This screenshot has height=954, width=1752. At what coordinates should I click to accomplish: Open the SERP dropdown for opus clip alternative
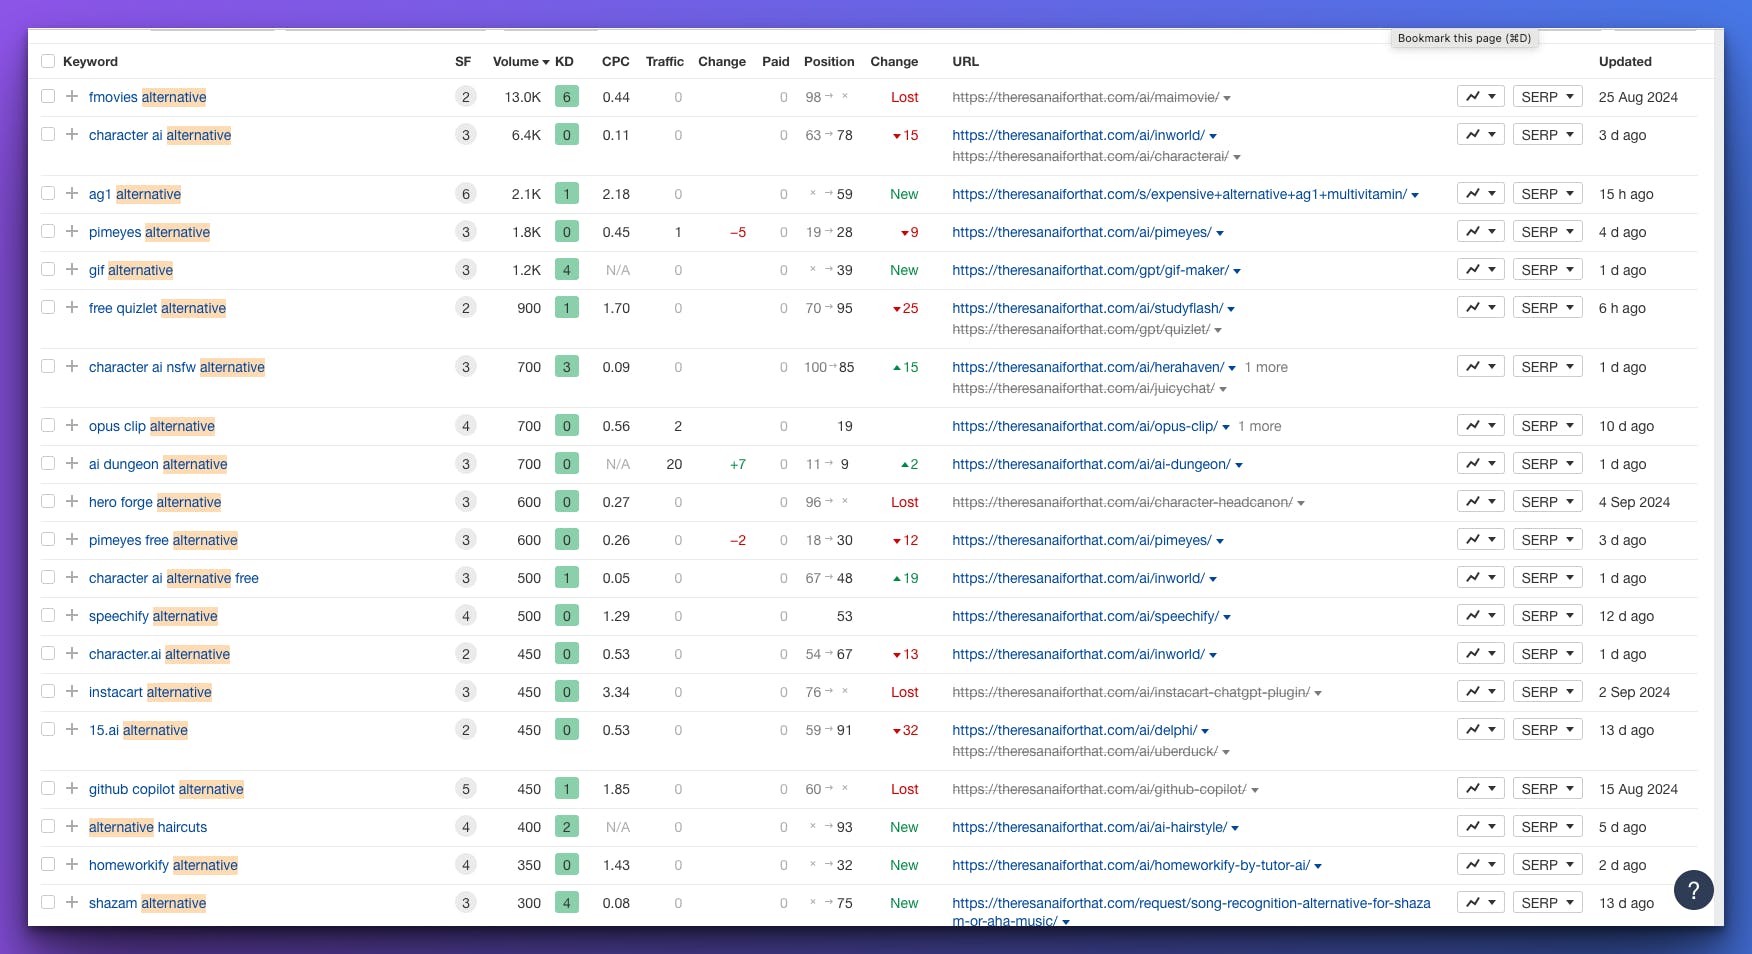1547,426
